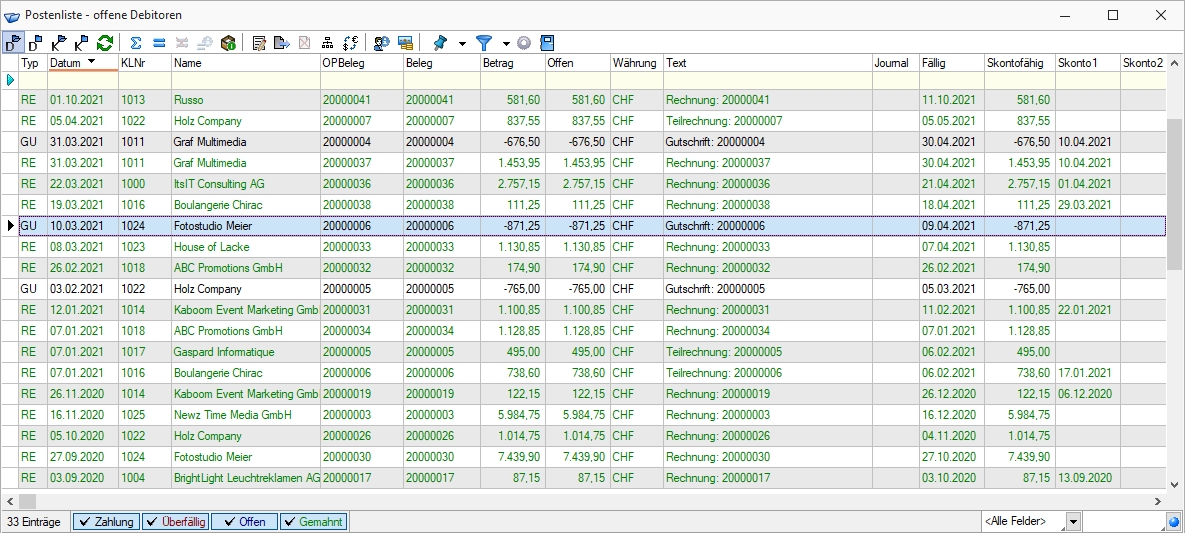Click the grey gear icon in toolbar

[x=524, y=43]
